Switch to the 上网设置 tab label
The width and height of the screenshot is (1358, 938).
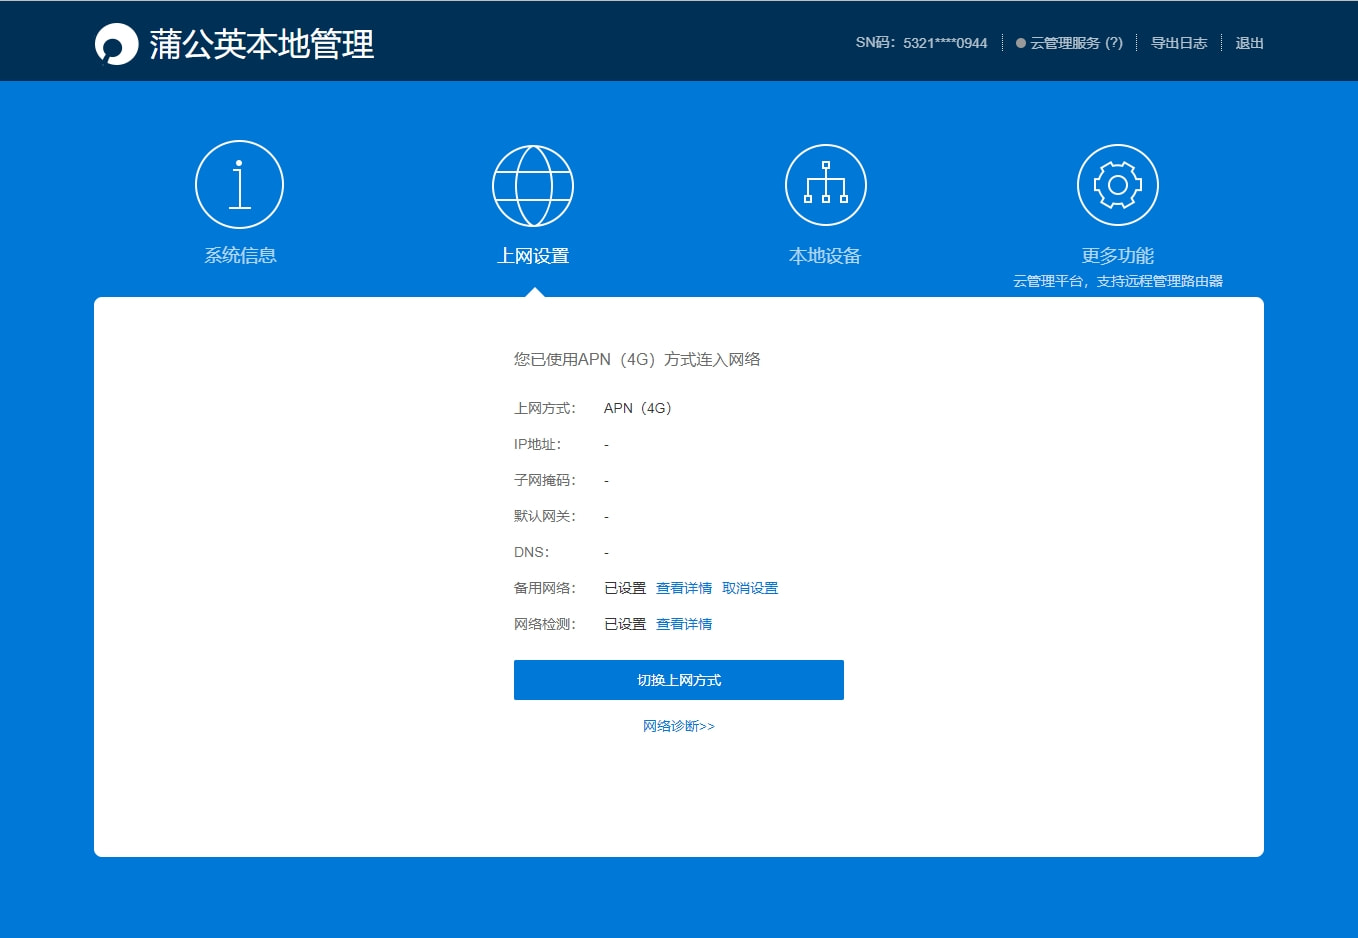(533, 256)
